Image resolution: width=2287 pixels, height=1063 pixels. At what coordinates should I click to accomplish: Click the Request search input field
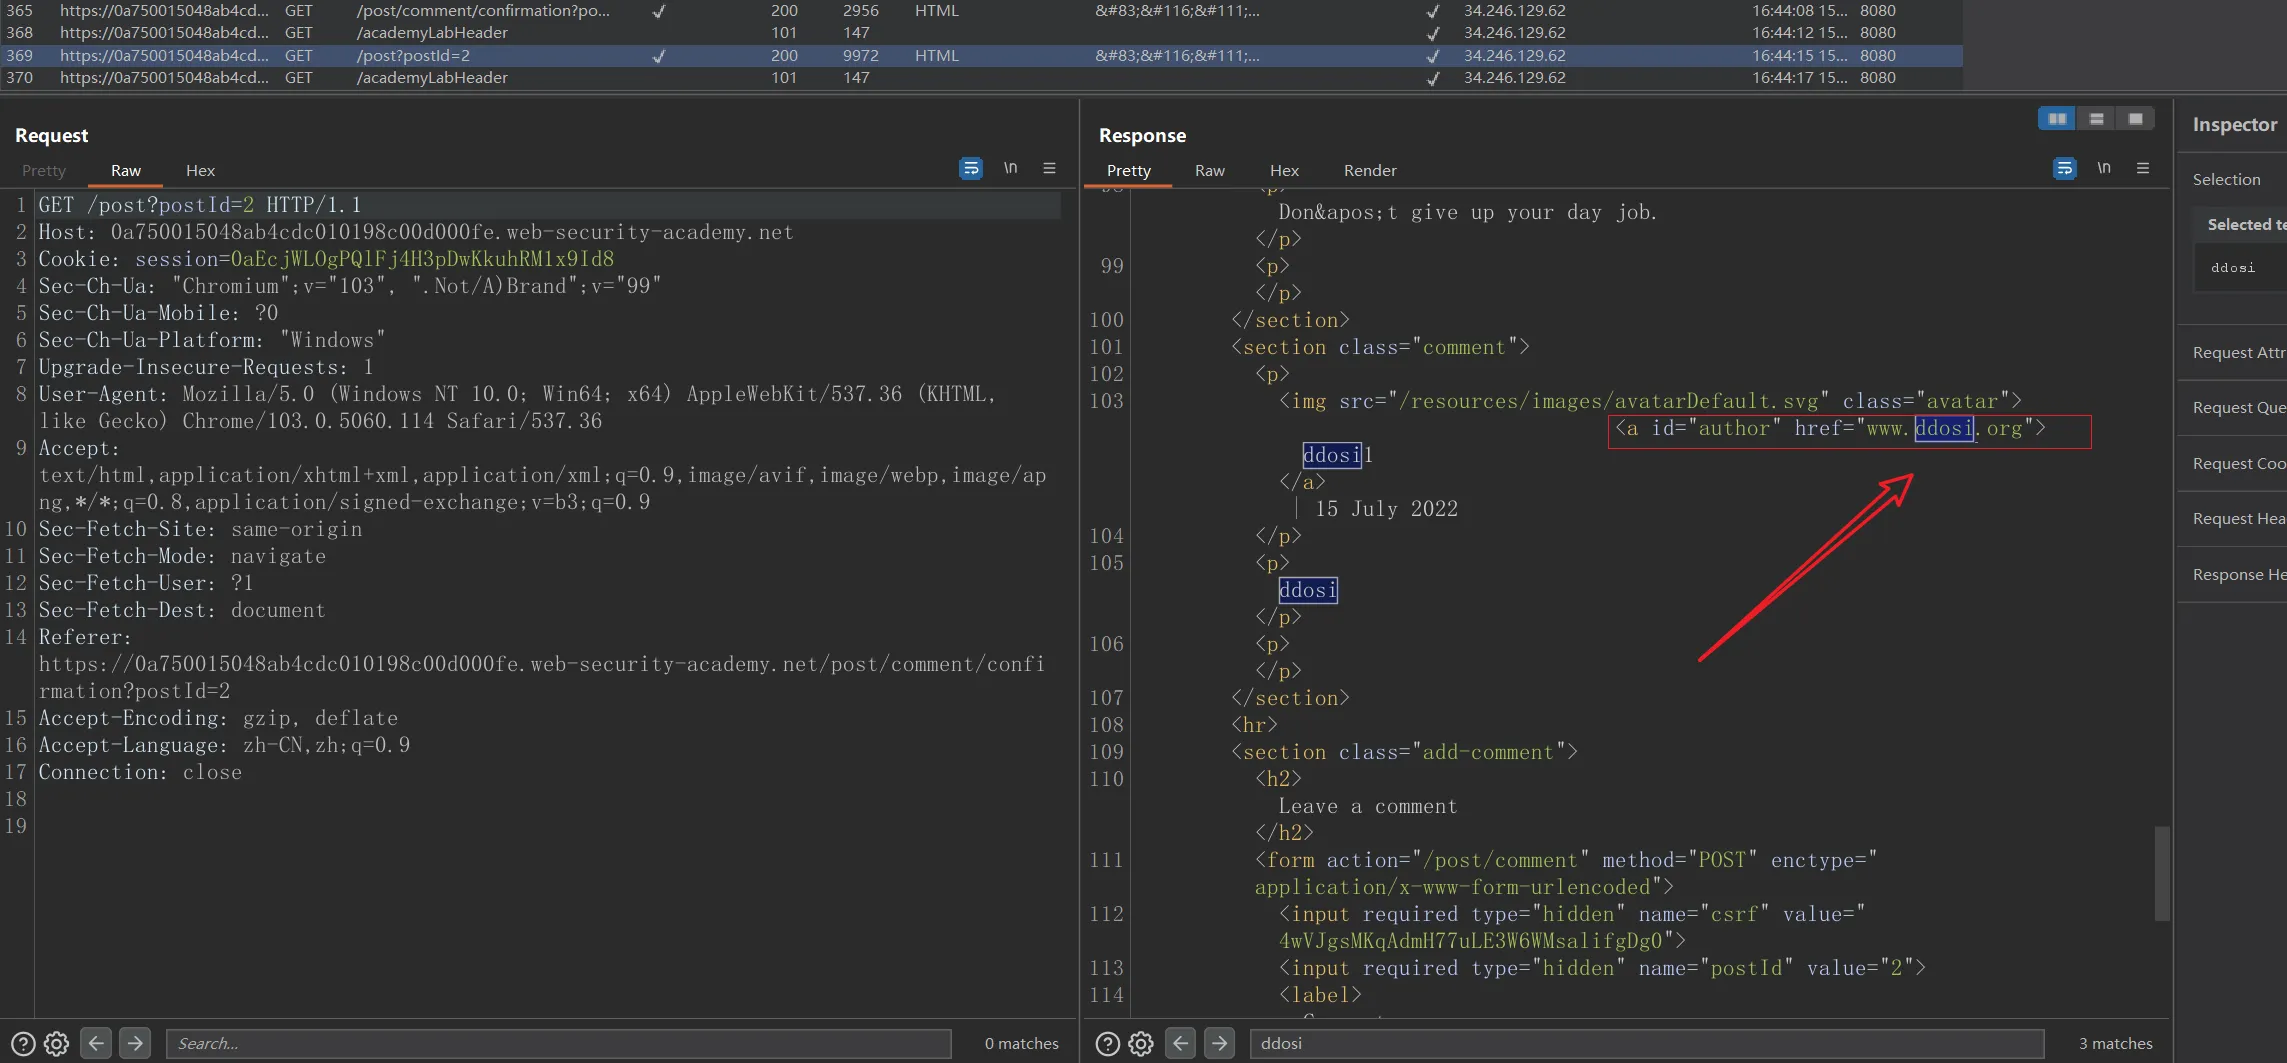coord(558,1043)
